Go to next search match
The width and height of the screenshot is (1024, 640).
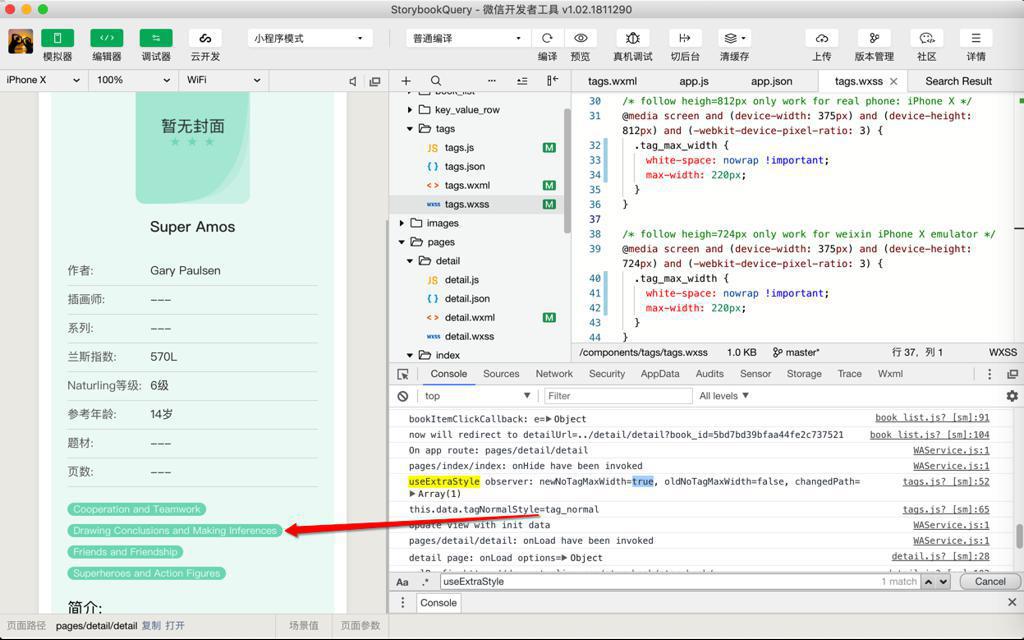943,582
